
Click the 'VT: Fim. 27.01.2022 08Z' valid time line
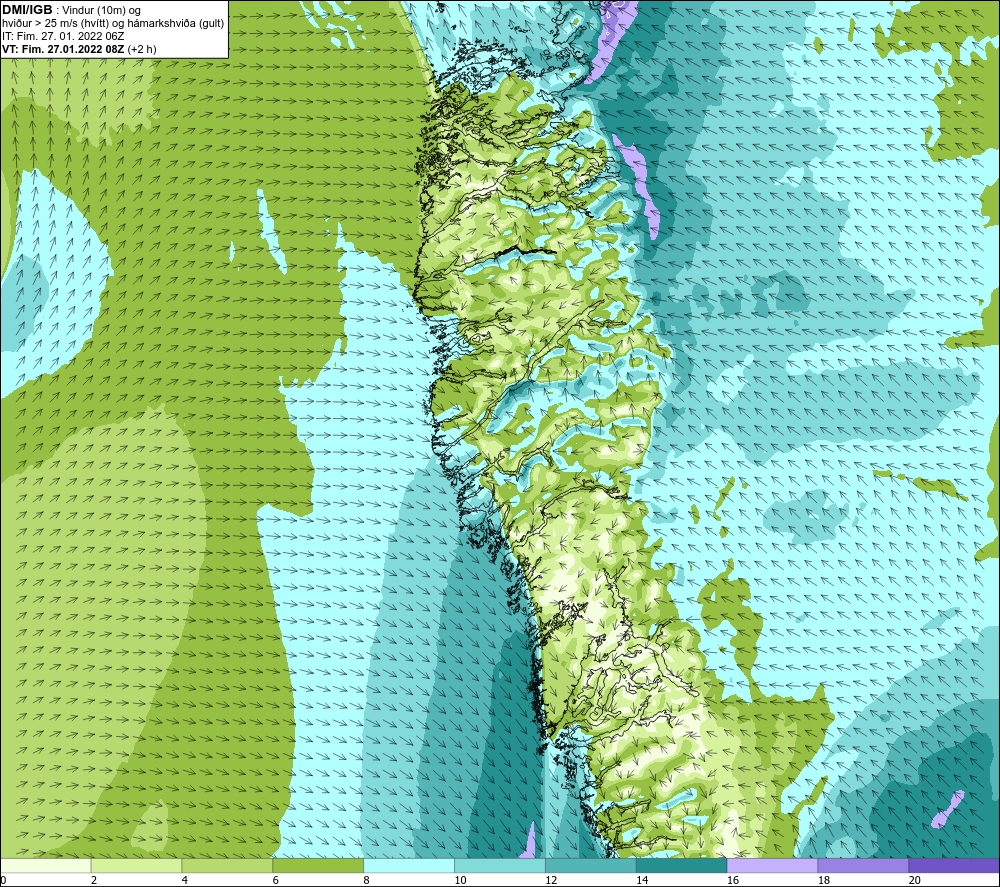click(x=79, y=49)
